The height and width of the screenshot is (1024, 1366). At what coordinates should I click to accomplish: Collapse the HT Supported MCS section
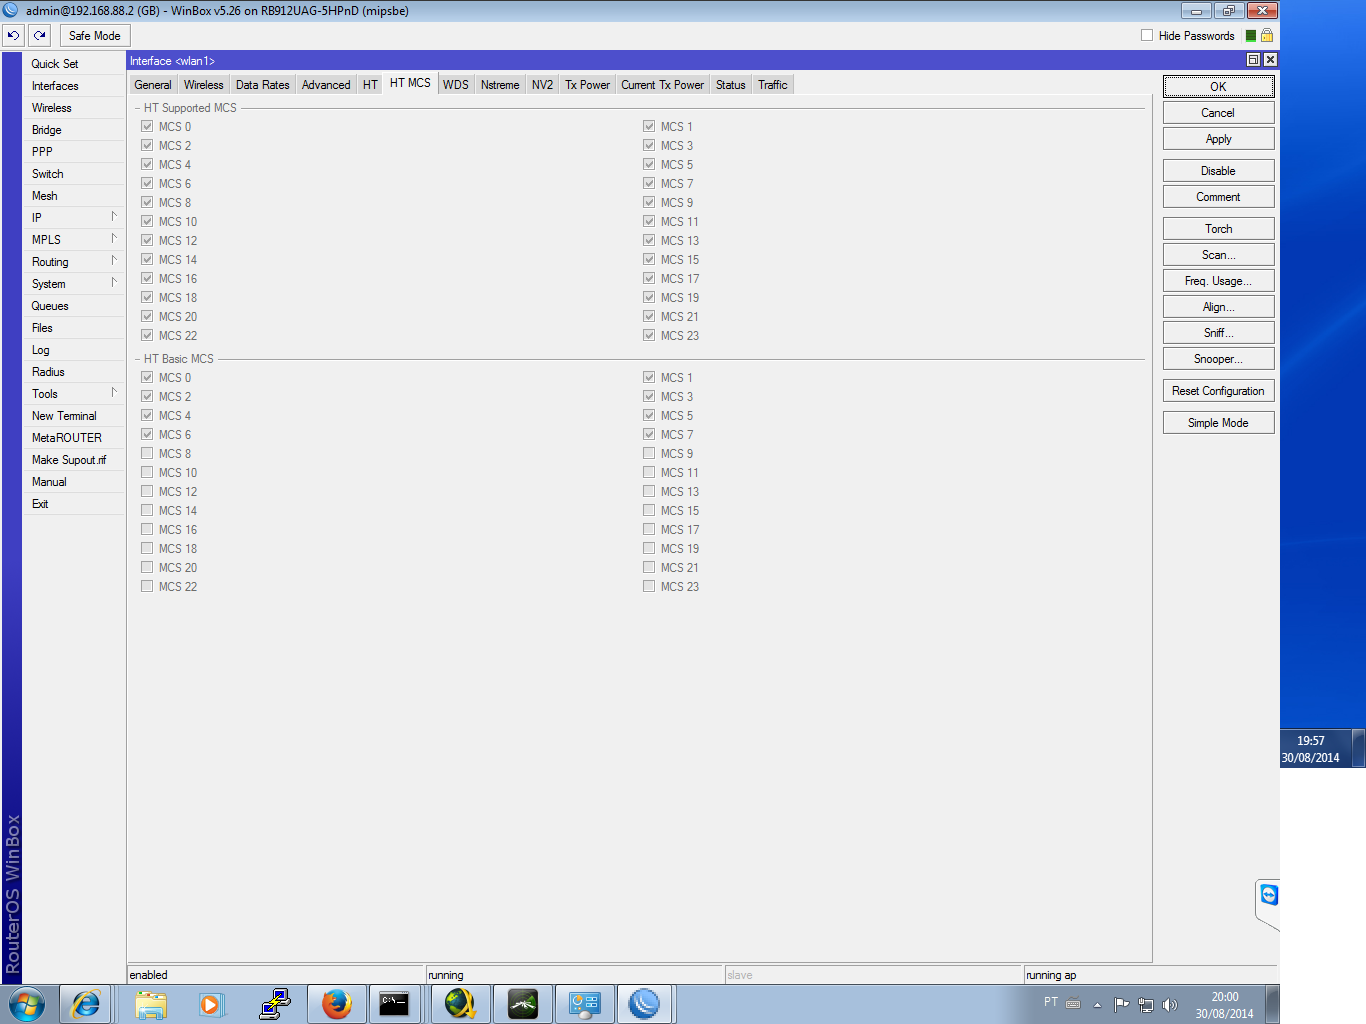click(138, 108)
